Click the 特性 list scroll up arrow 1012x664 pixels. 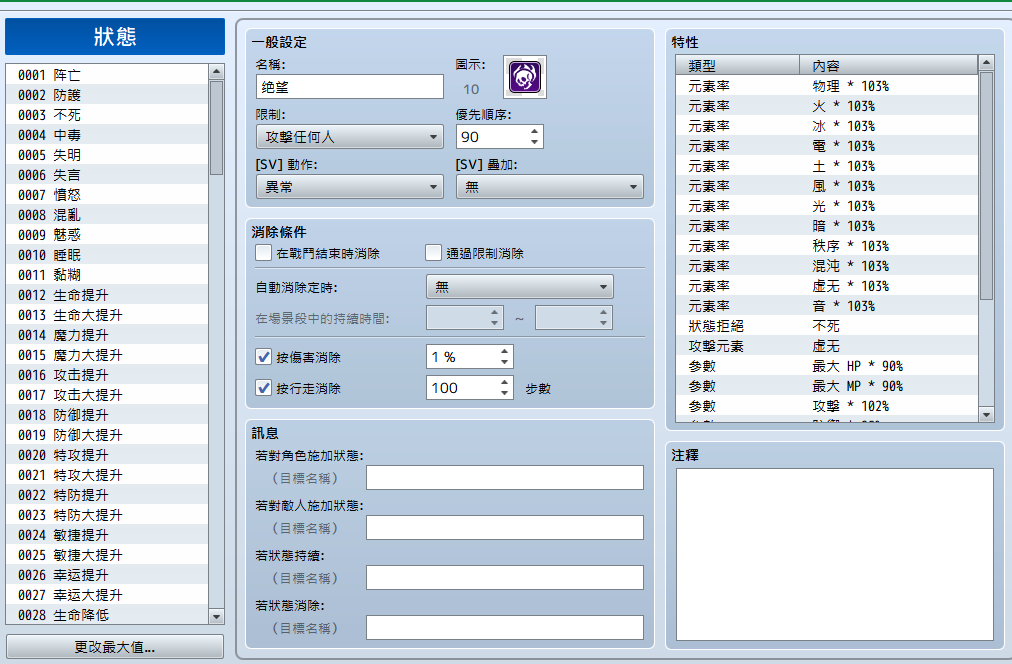click(x=986, y=63)
